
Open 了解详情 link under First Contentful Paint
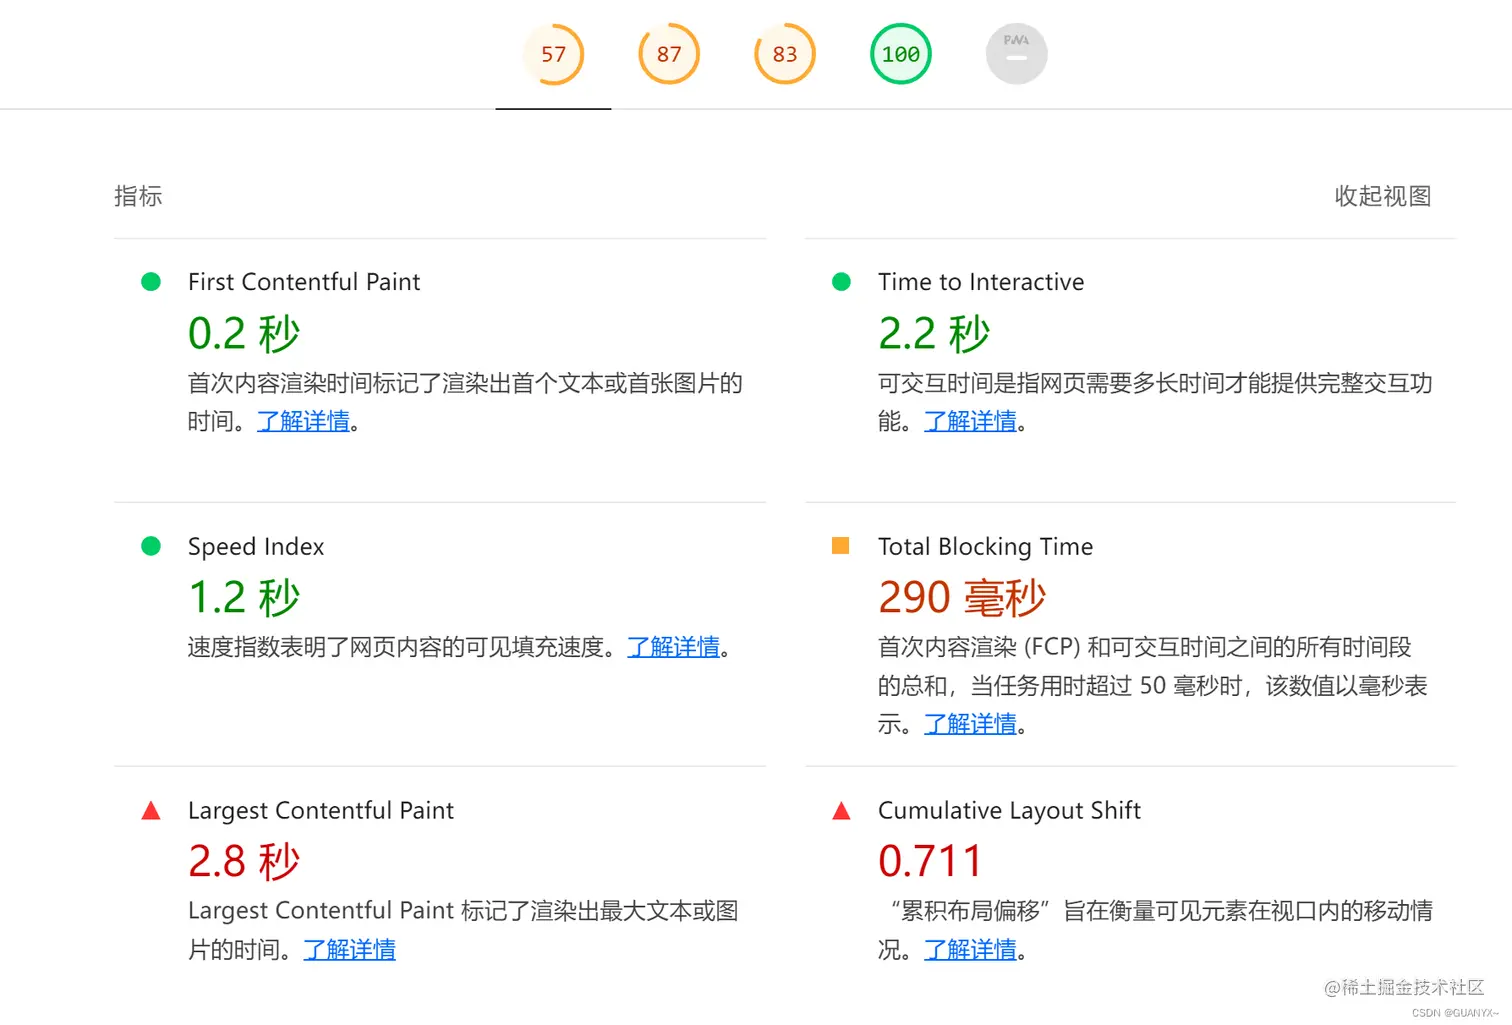point(303,421)
